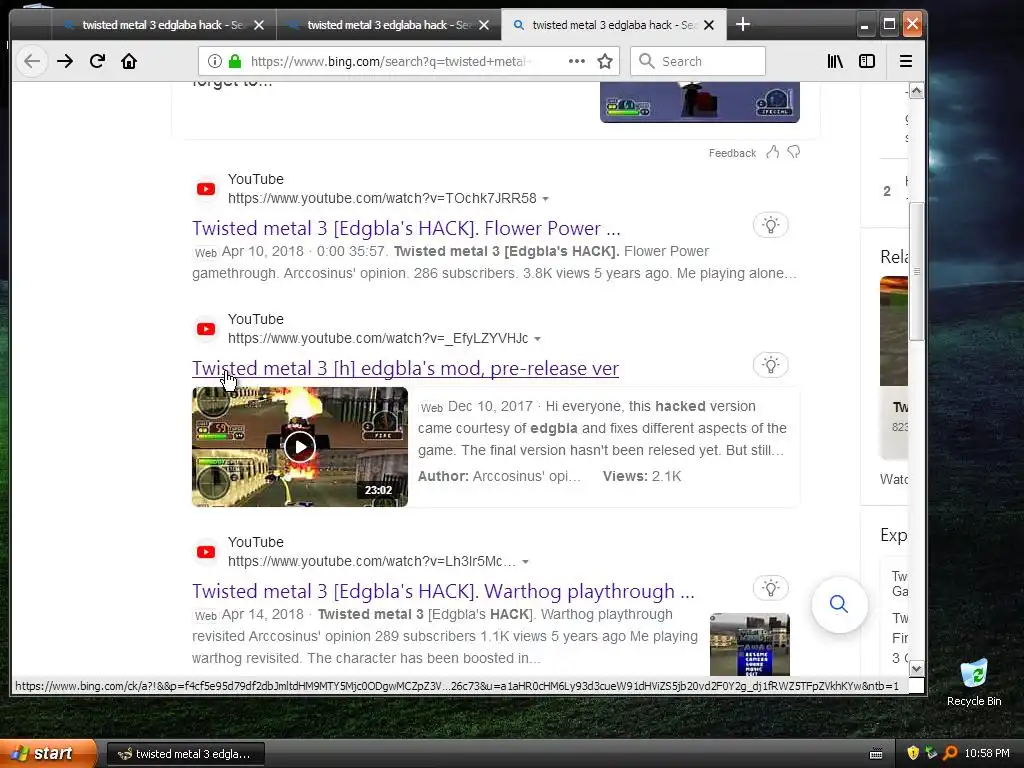
Task: Close the first browser tab
Action: pos(259,25)
